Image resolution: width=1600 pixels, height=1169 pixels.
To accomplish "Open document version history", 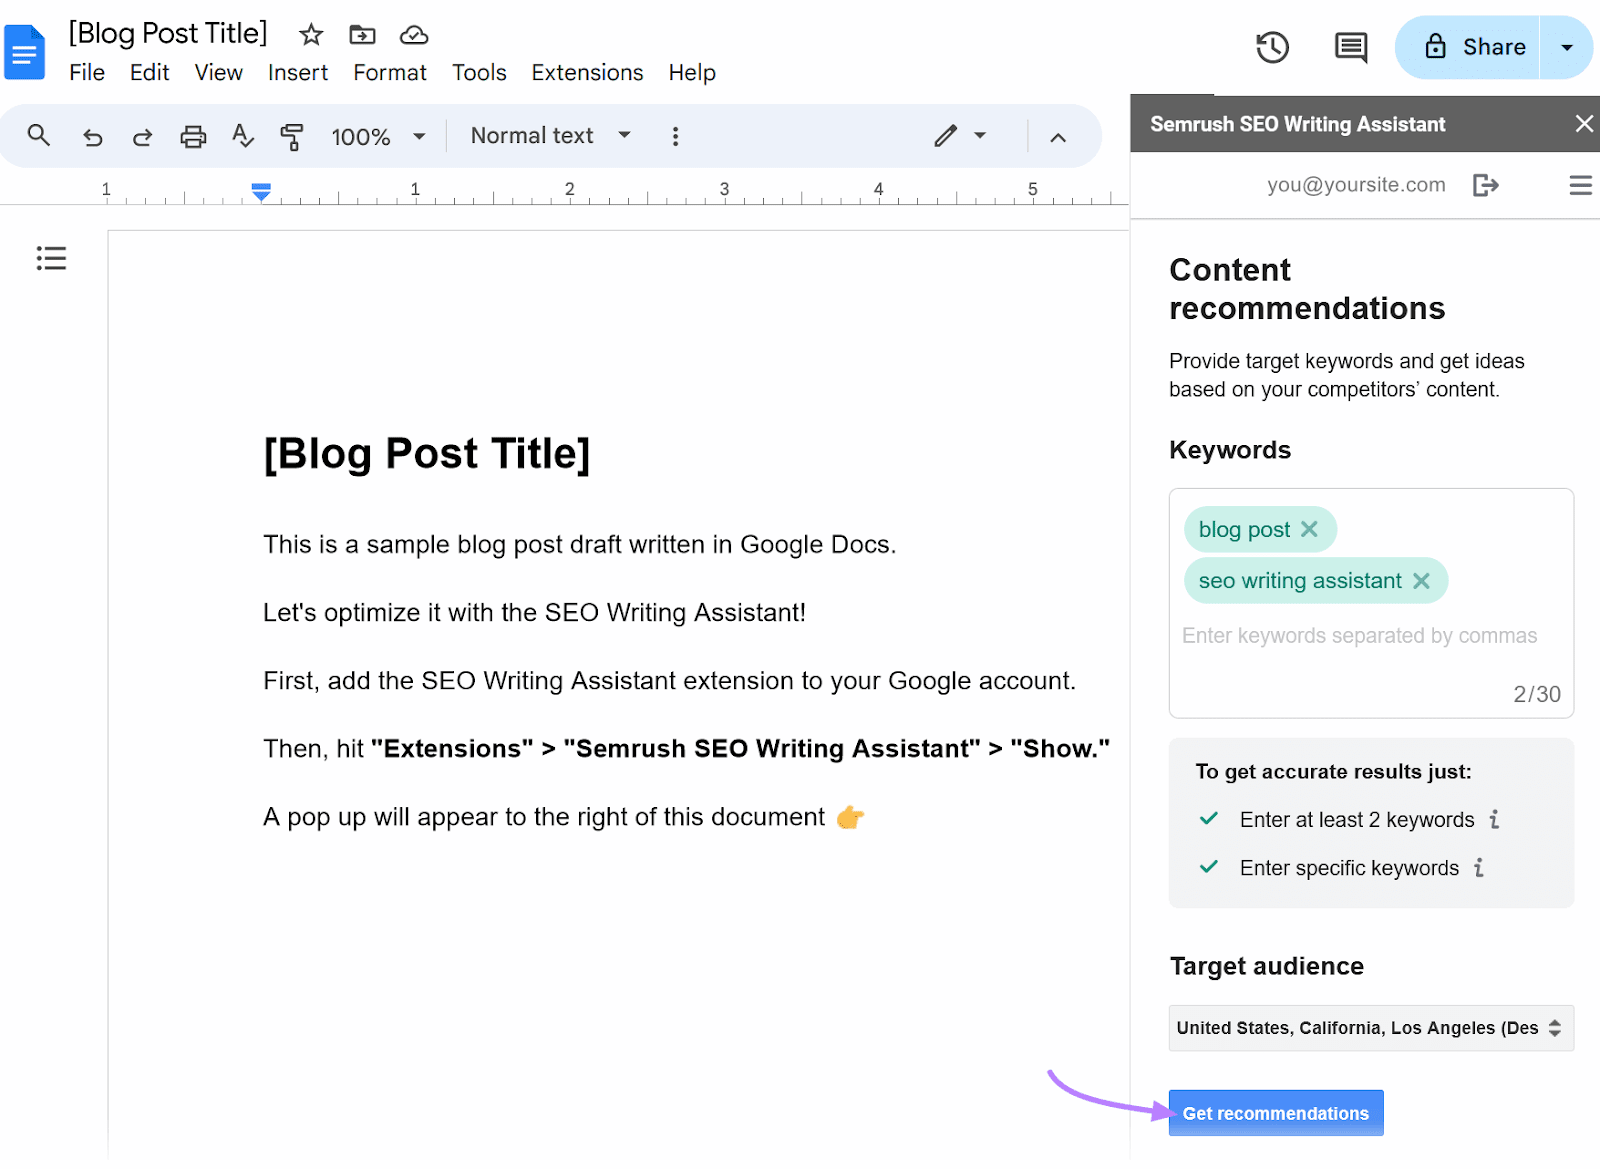I will click(1271, 47).
